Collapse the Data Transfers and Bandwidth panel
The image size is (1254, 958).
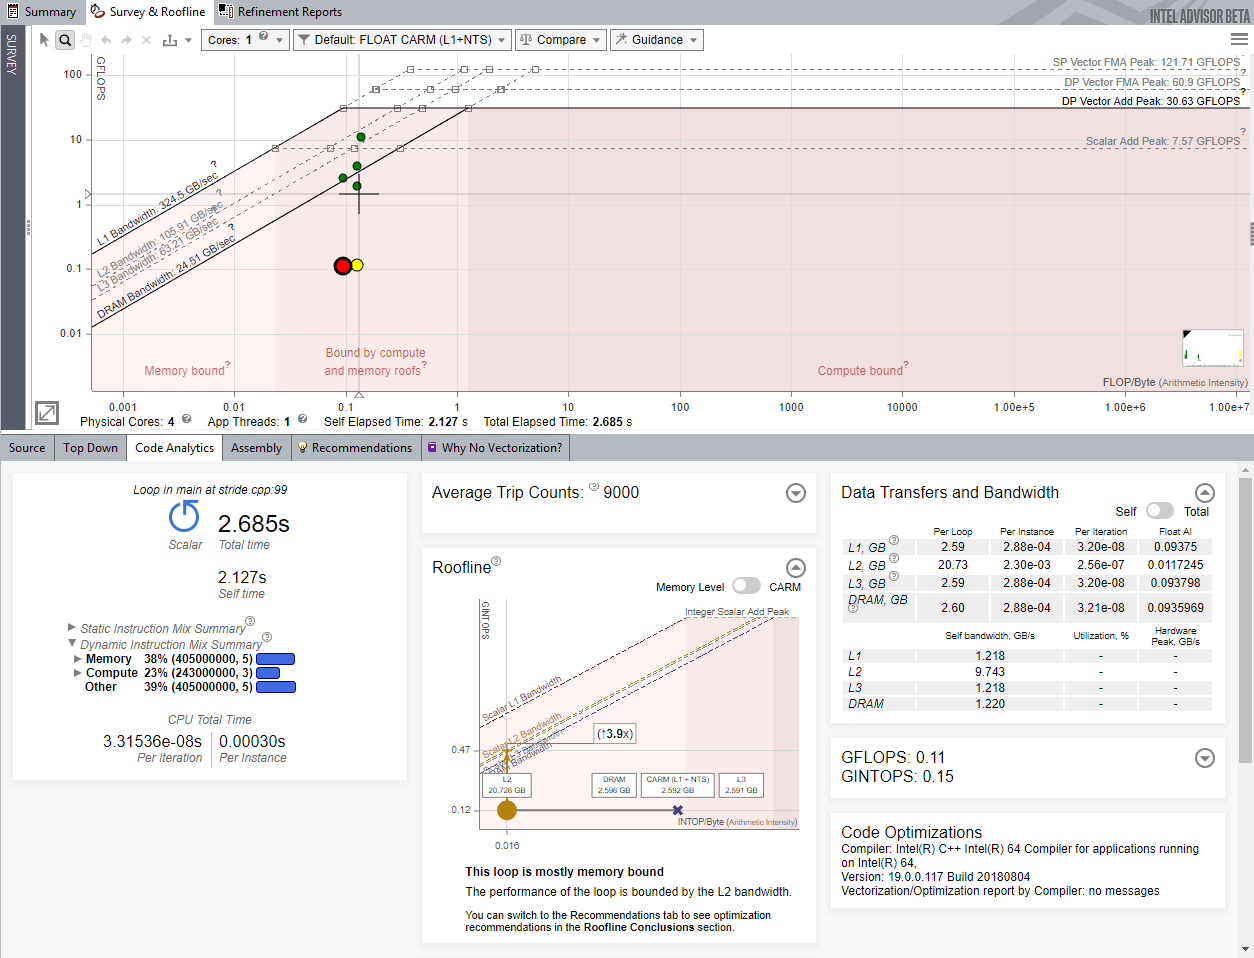point(1205,492)
